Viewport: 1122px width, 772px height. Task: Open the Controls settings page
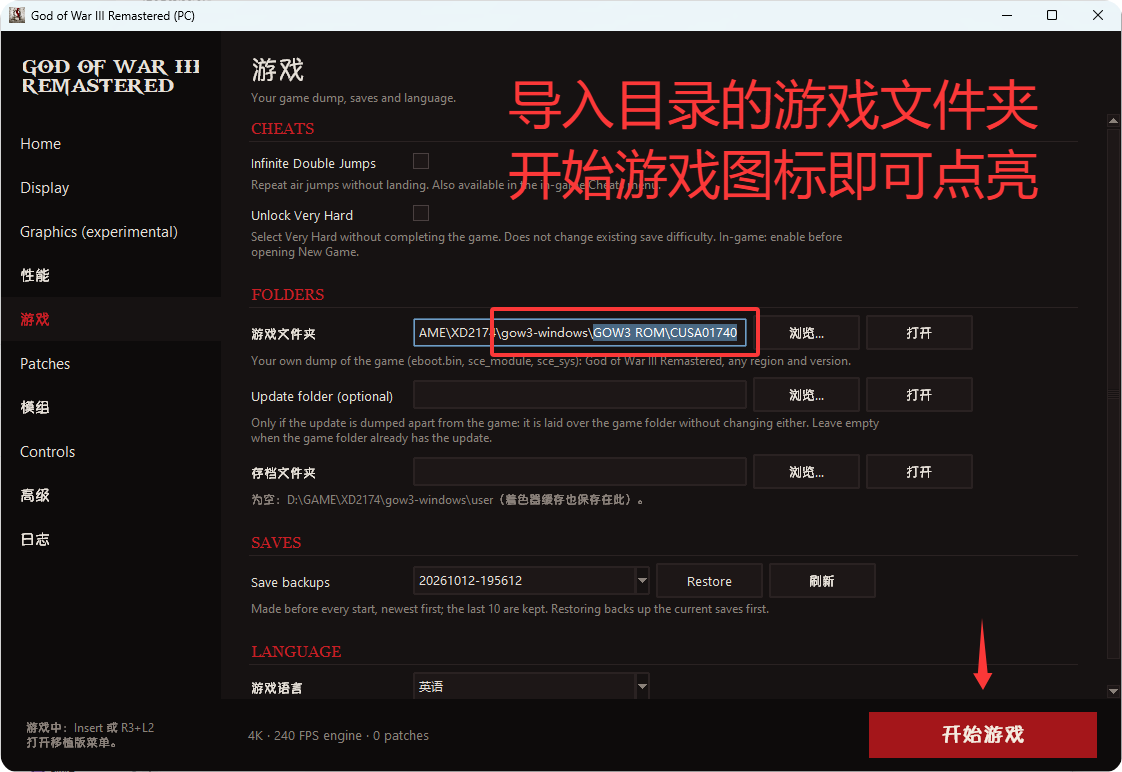click(47, 451)
